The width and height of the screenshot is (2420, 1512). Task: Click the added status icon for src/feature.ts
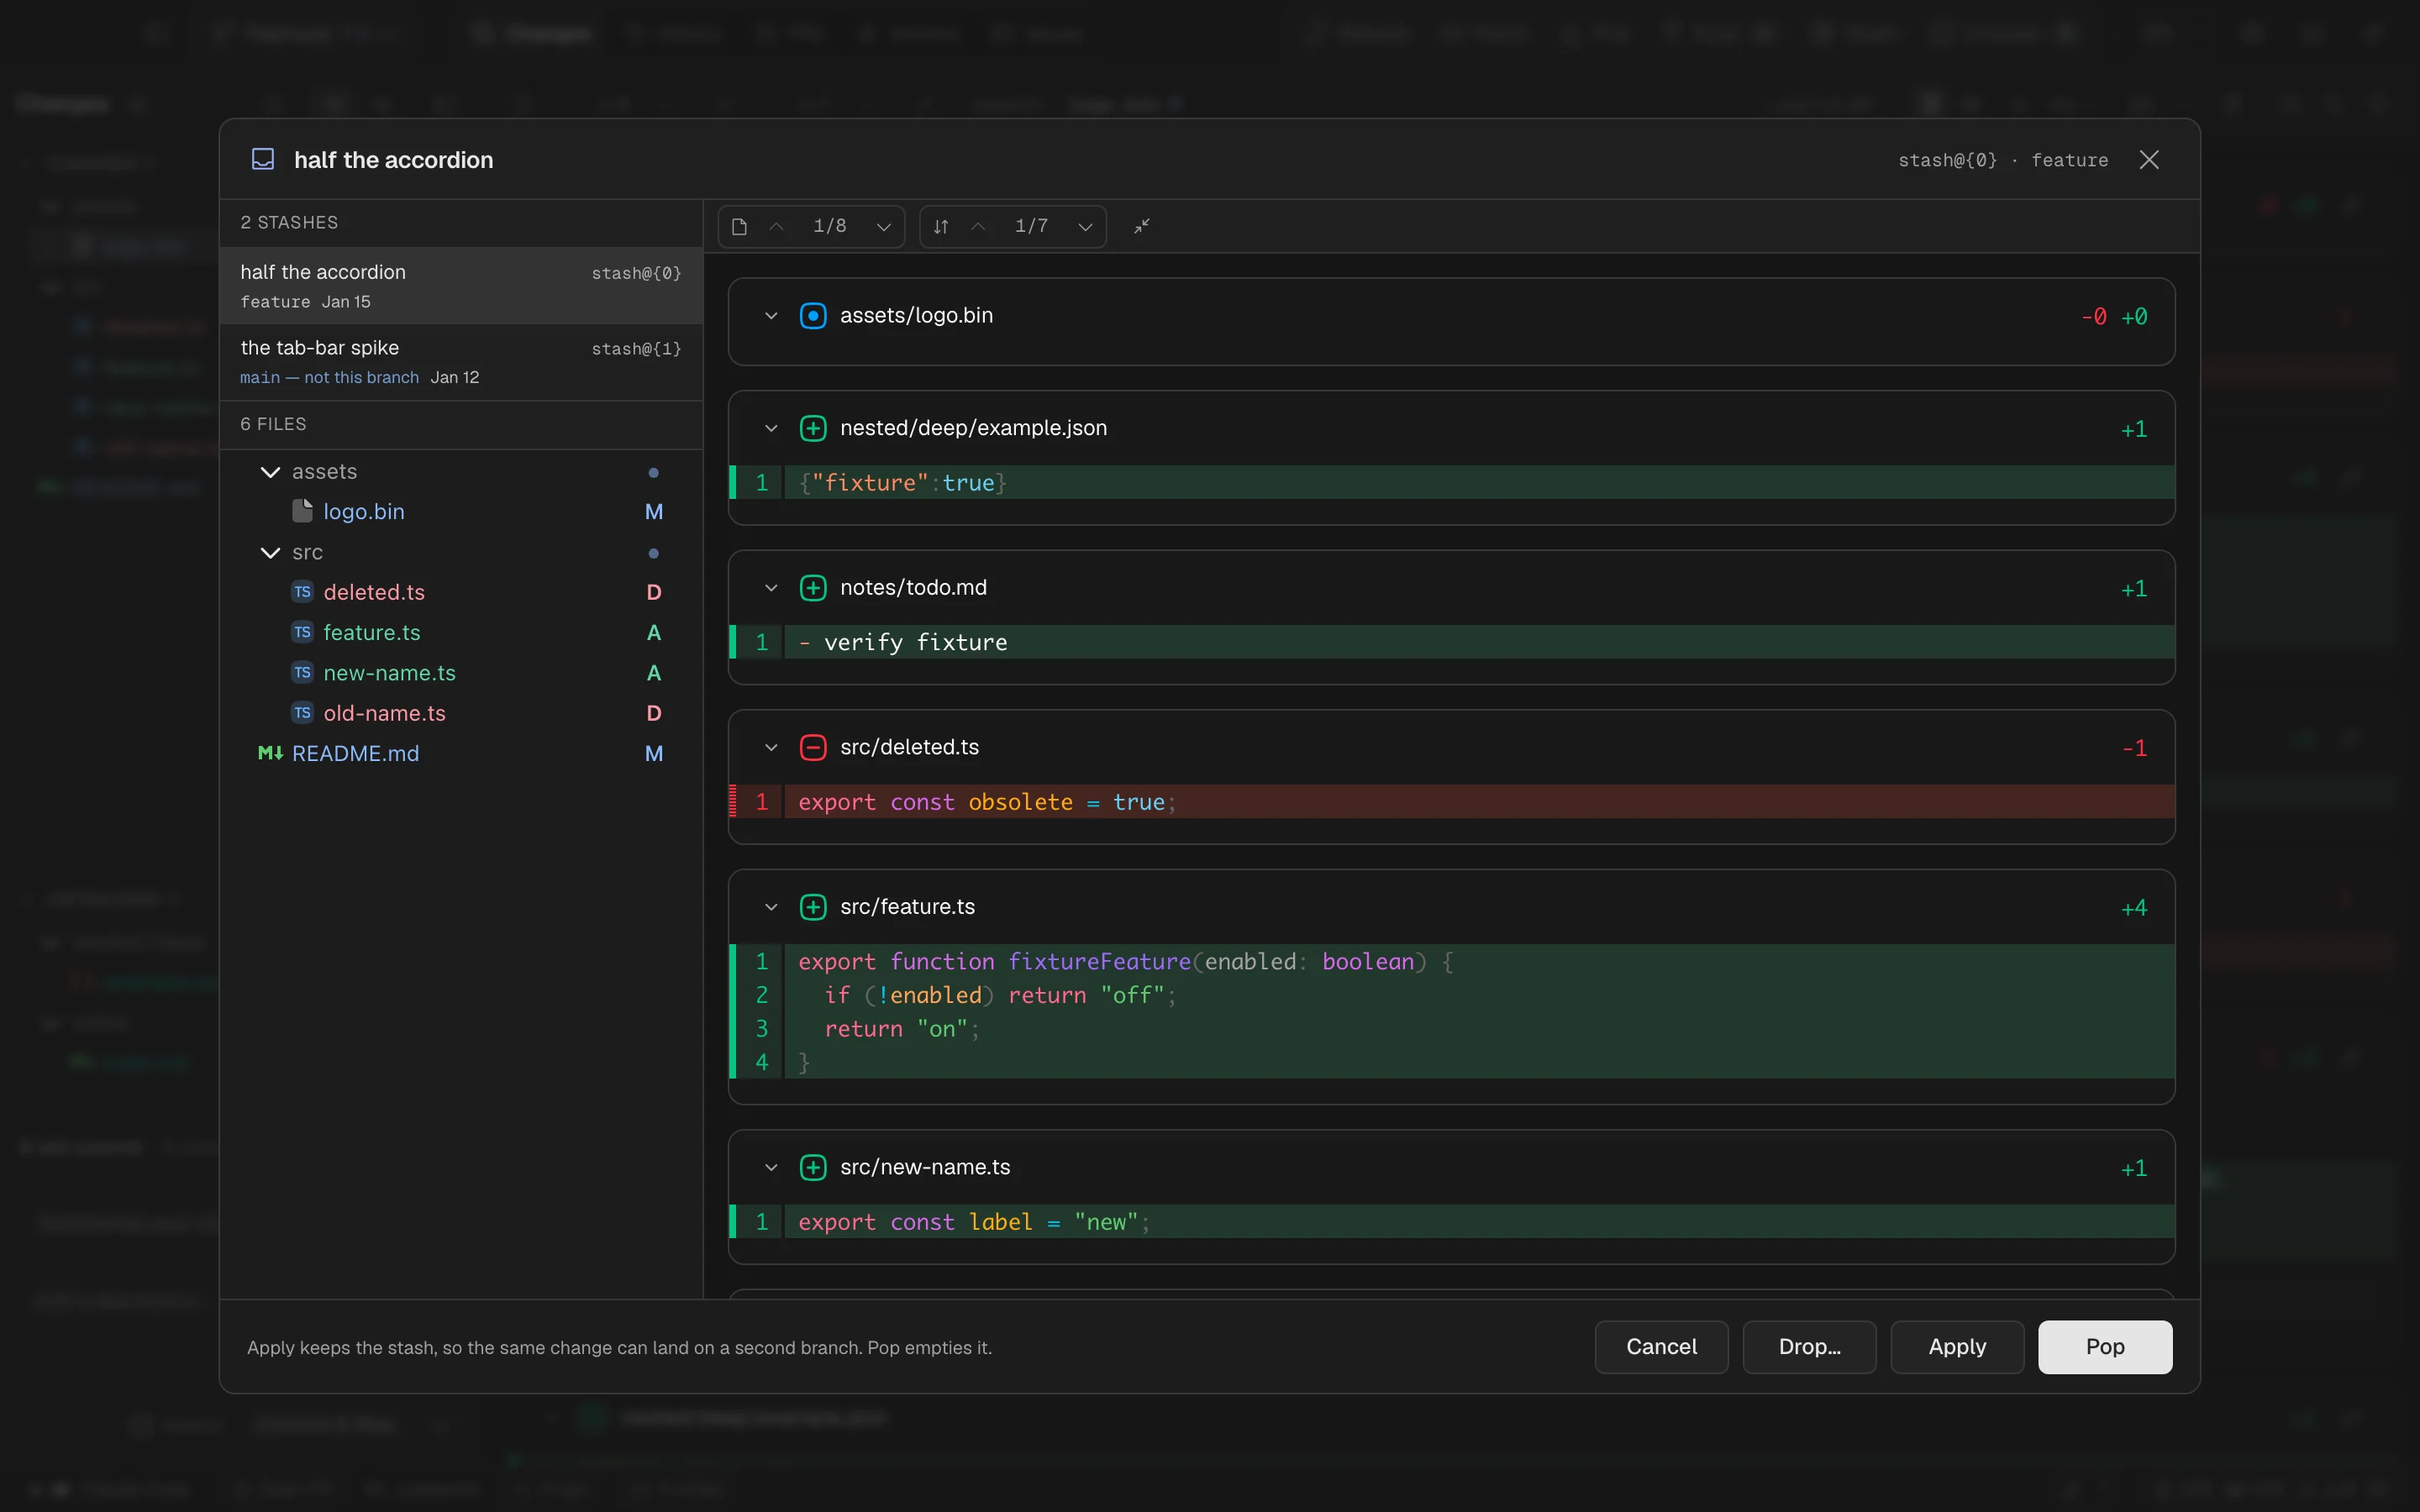coord(813,908)
